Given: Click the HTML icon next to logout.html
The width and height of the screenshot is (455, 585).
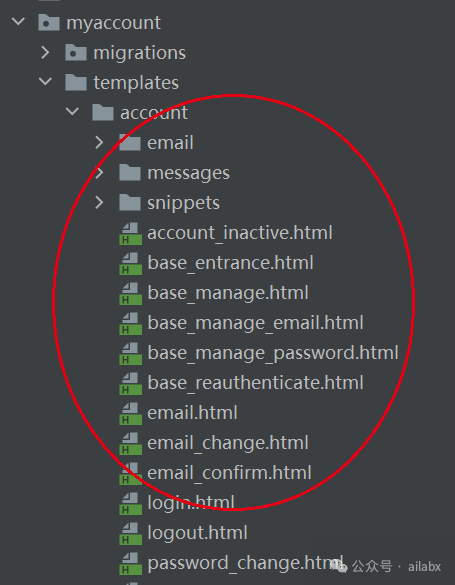Looking at the screenshot, I should (131, 533).
